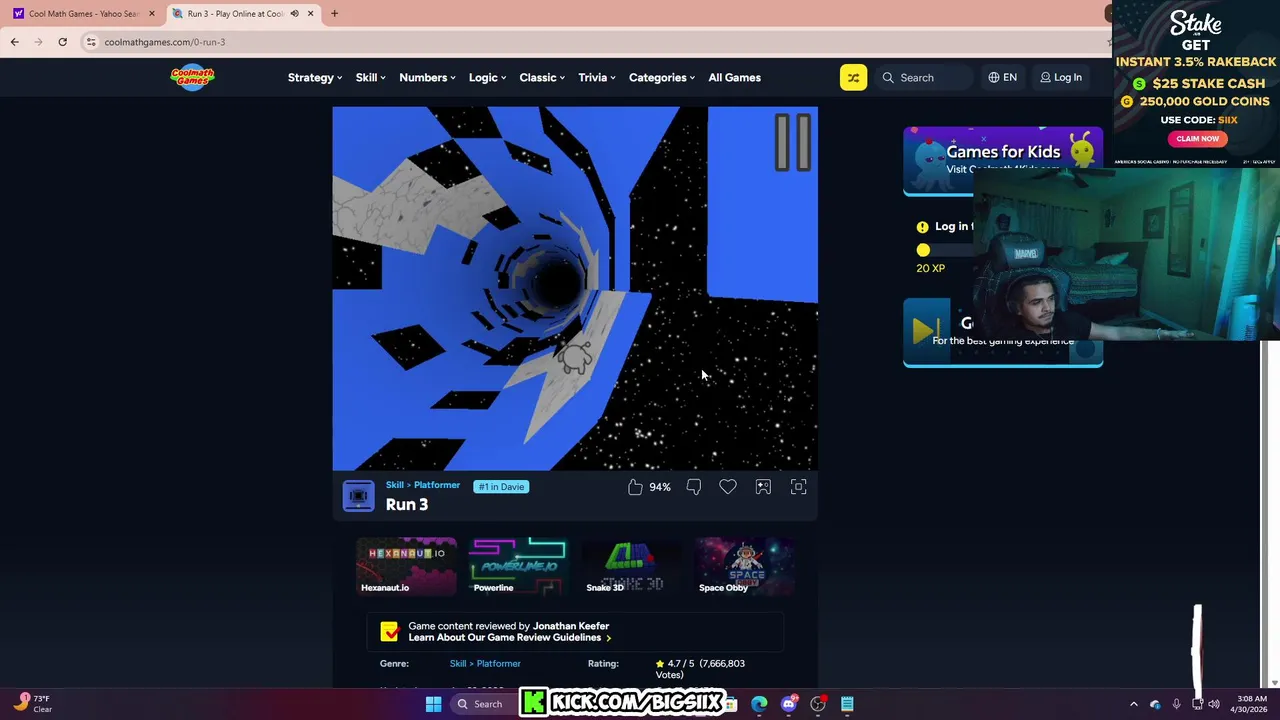Open OBS Studio from the taskbar
The image size is (1280, 720).
pyautogui.click(x=818, y=704)
